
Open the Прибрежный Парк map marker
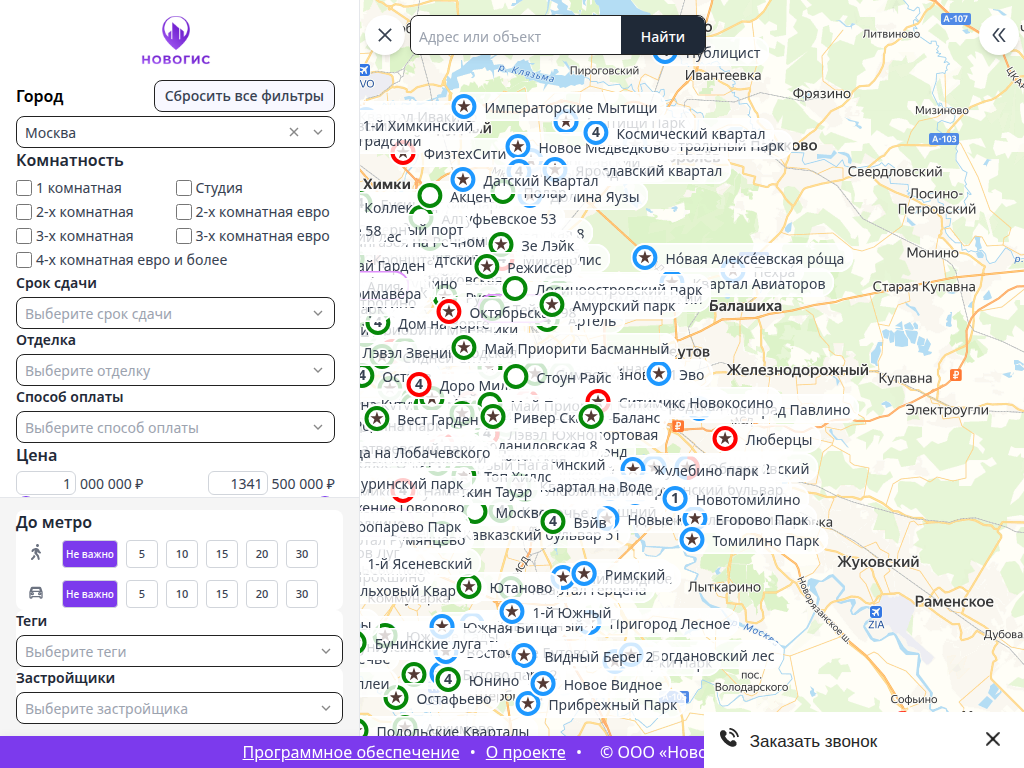[528, 704]
